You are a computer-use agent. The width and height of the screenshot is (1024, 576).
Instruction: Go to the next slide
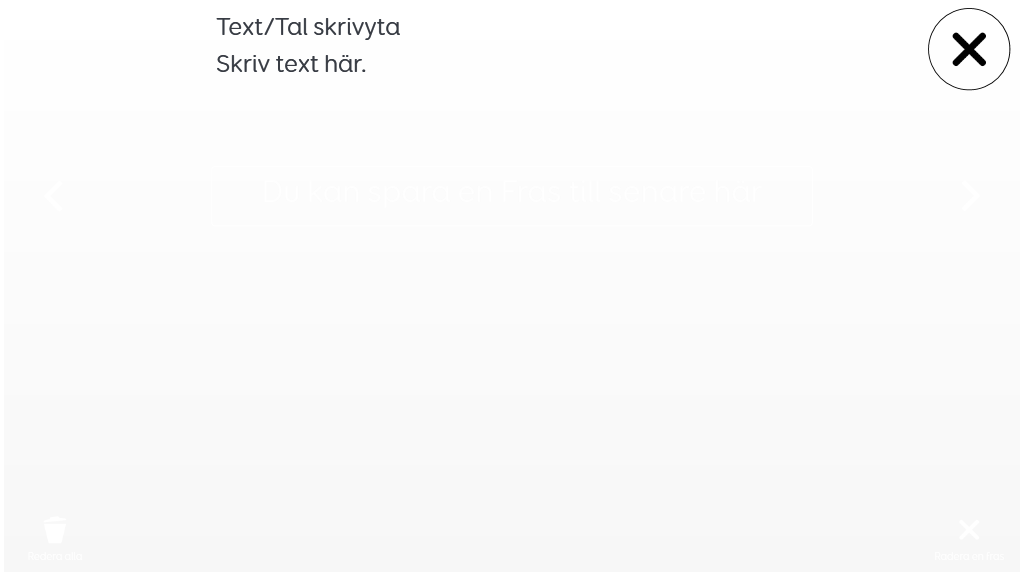pyautogui.click(x=969, y=196)
